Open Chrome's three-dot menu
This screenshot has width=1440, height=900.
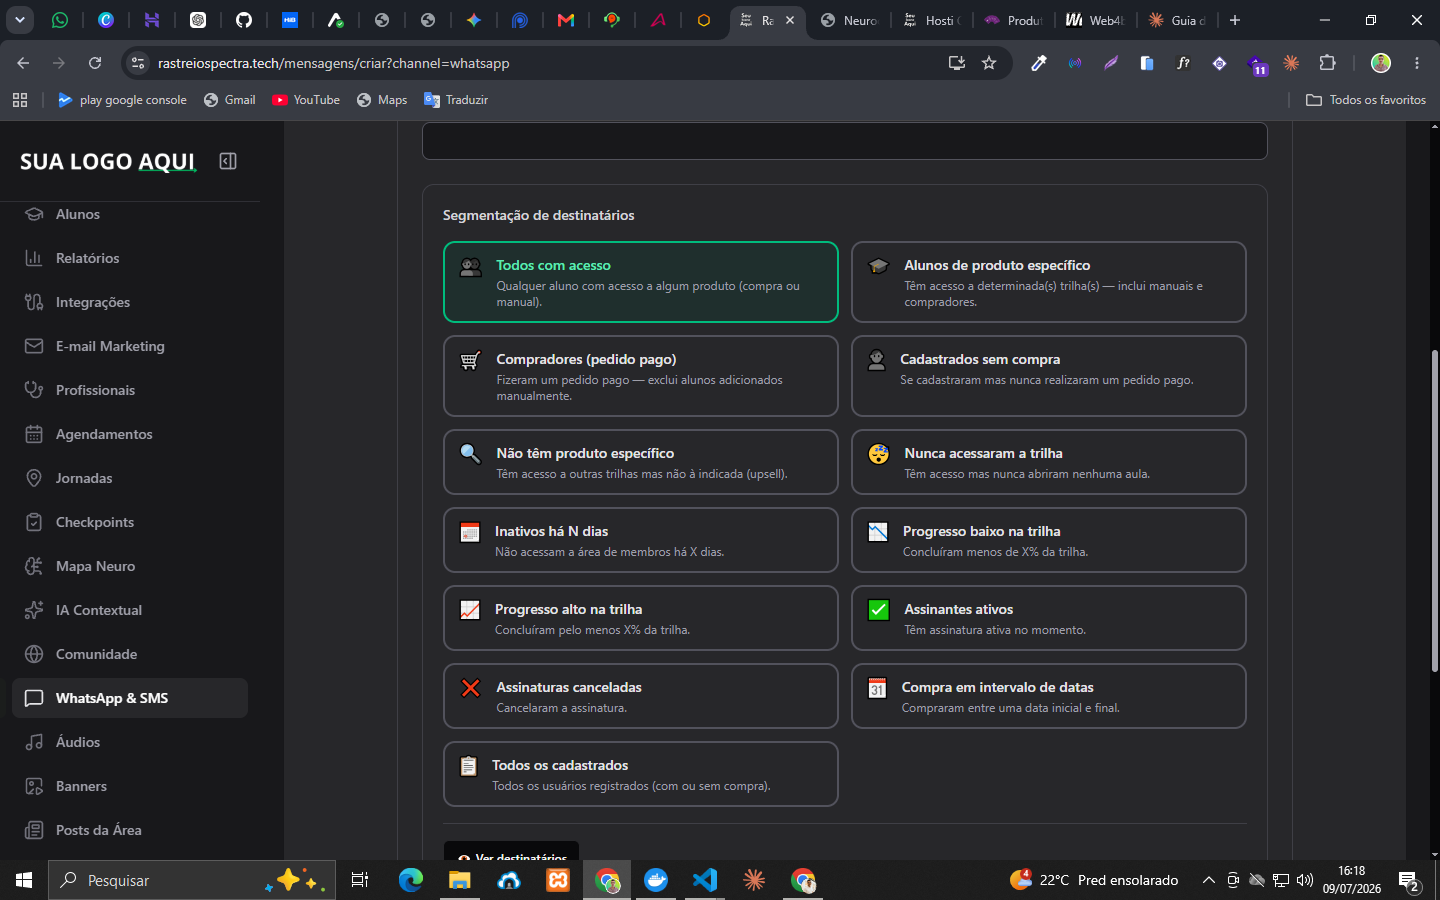[1417, 63]
